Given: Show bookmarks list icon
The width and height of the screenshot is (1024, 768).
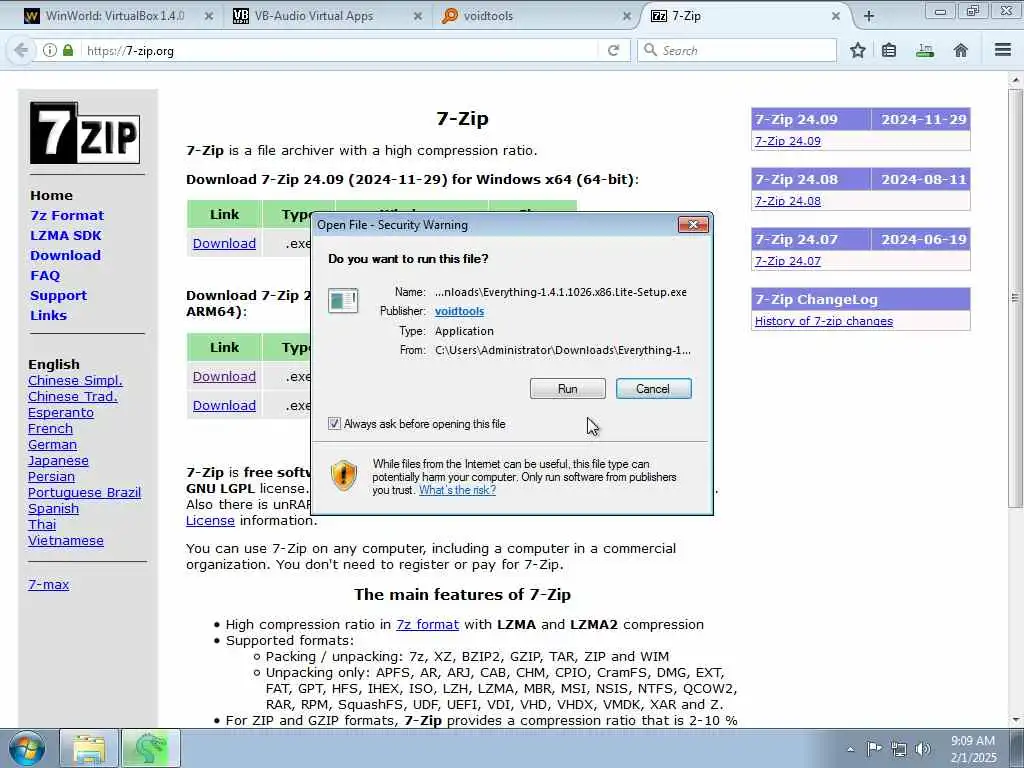Looking at the screenshot, I should pyautogui.click(x=889, y=50).
